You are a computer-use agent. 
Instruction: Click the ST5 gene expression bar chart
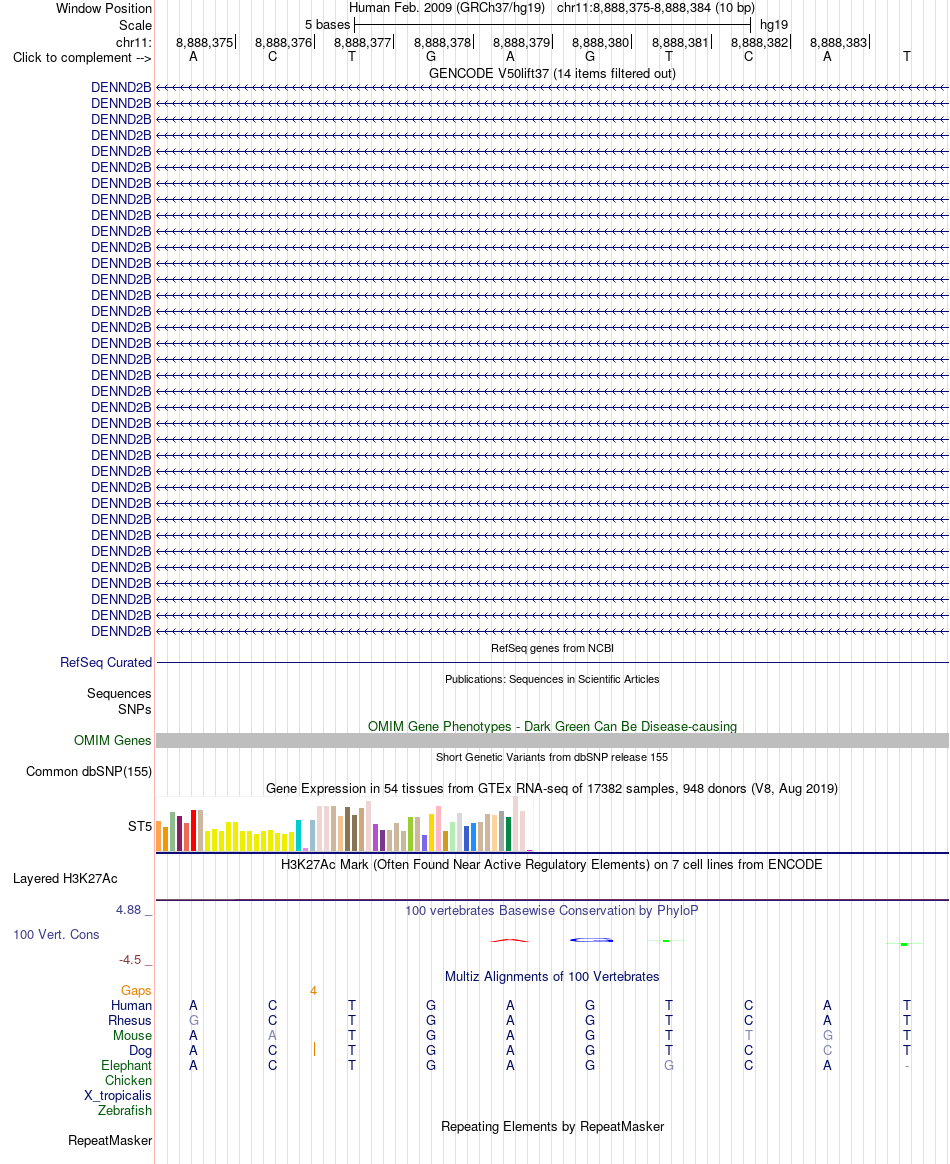[344, 824]
